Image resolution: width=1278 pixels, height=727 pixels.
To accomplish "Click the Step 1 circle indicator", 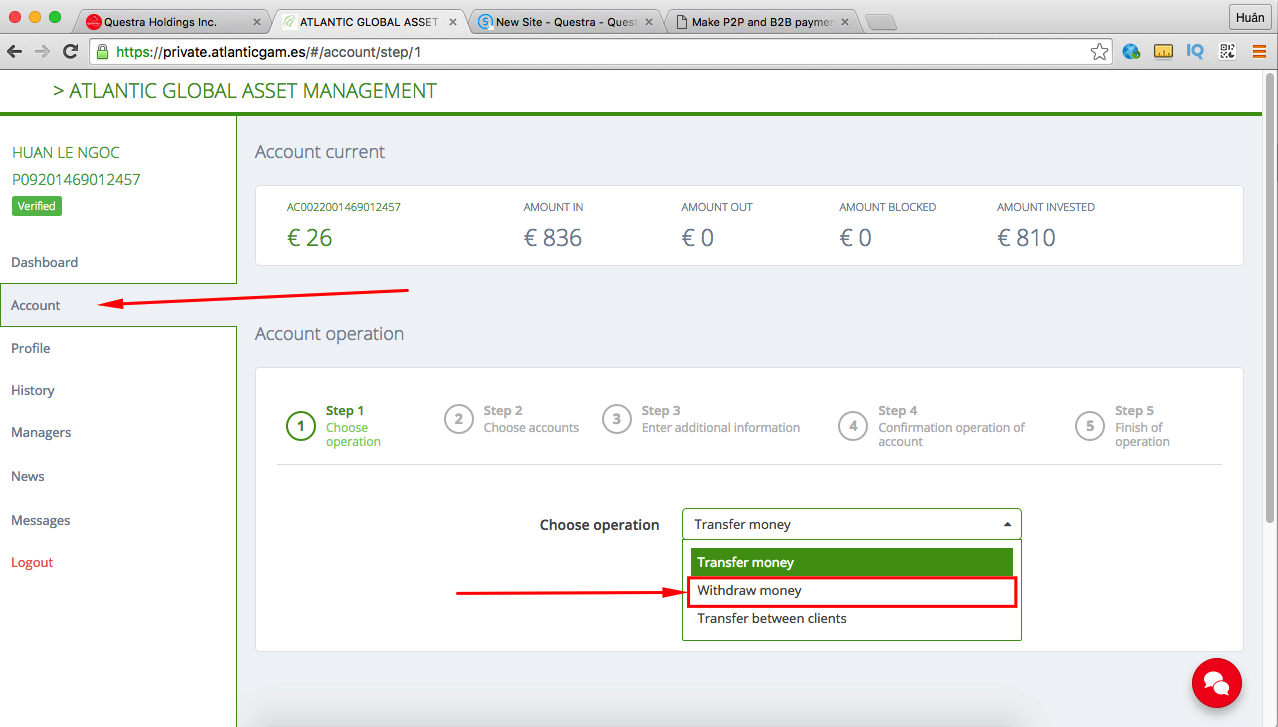I will click(301, 426).
